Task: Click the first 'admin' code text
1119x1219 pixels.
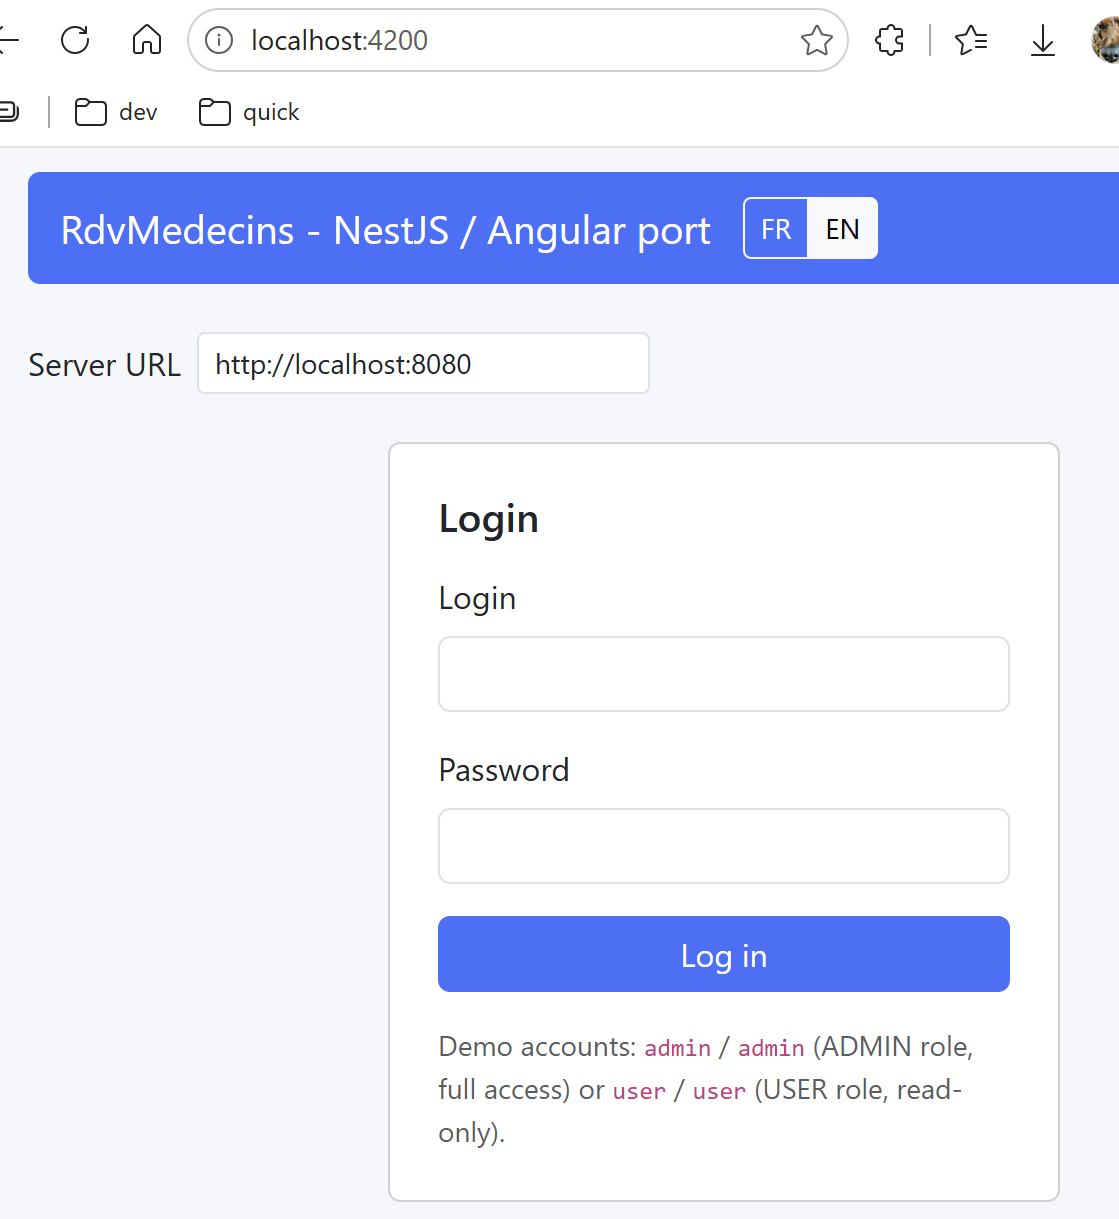Action: [x=678, y=1048]
